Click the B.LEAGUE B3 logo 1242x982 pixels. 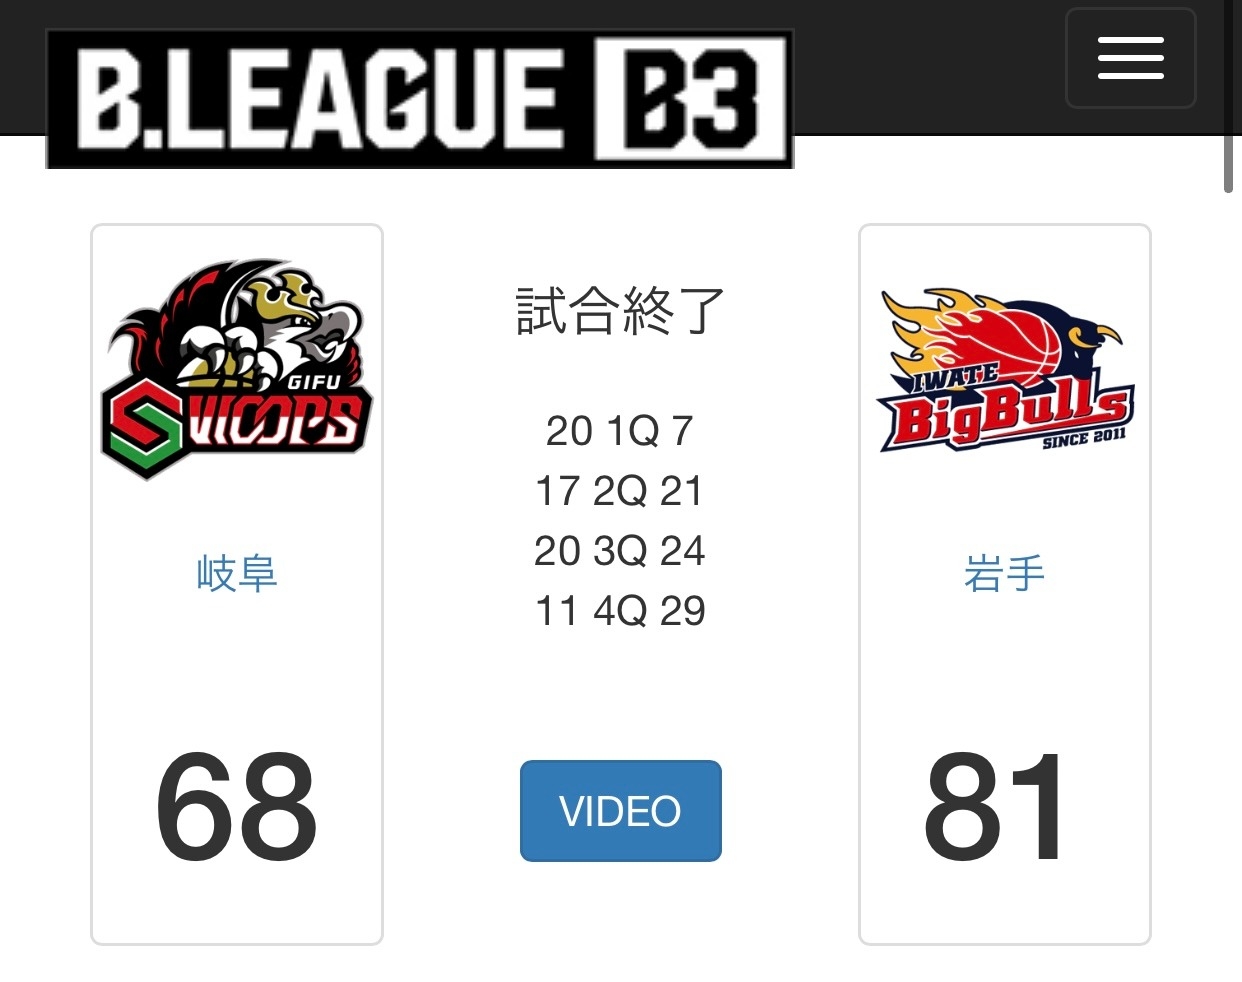click(420, 98)
